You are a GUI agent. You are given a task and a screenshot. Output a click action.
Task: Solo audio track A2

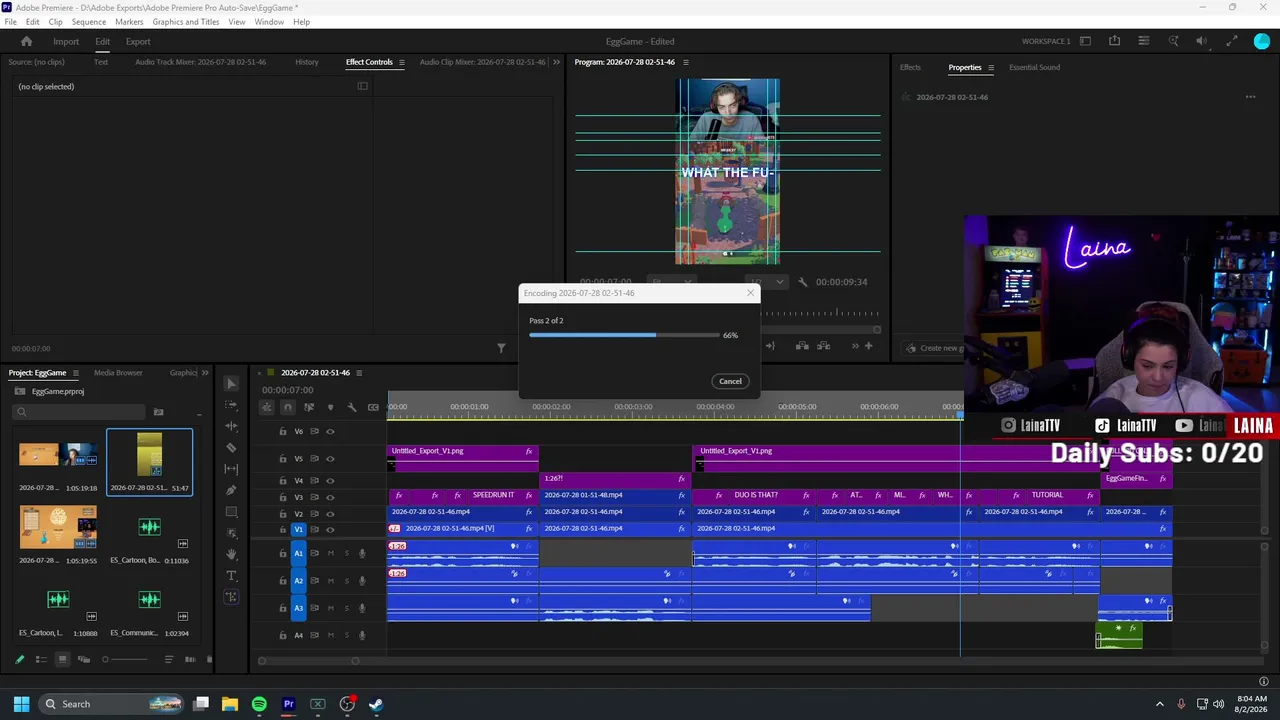(346, 581)
